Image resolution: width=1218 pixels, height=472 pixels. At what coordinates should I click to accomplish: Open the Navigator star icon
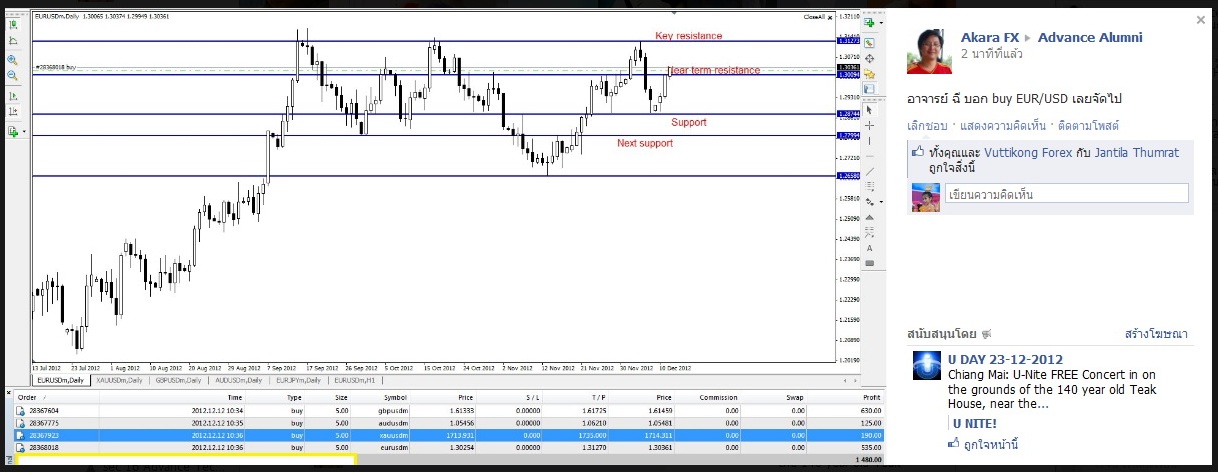(870, 73)
